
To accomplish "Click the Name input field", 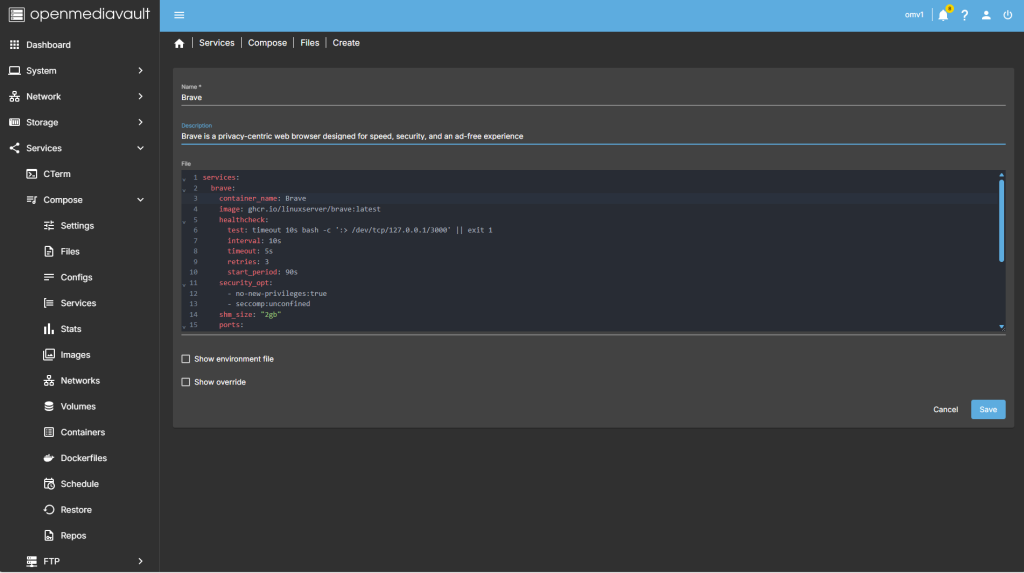I will pyautogui.click(x=593, y=97).
